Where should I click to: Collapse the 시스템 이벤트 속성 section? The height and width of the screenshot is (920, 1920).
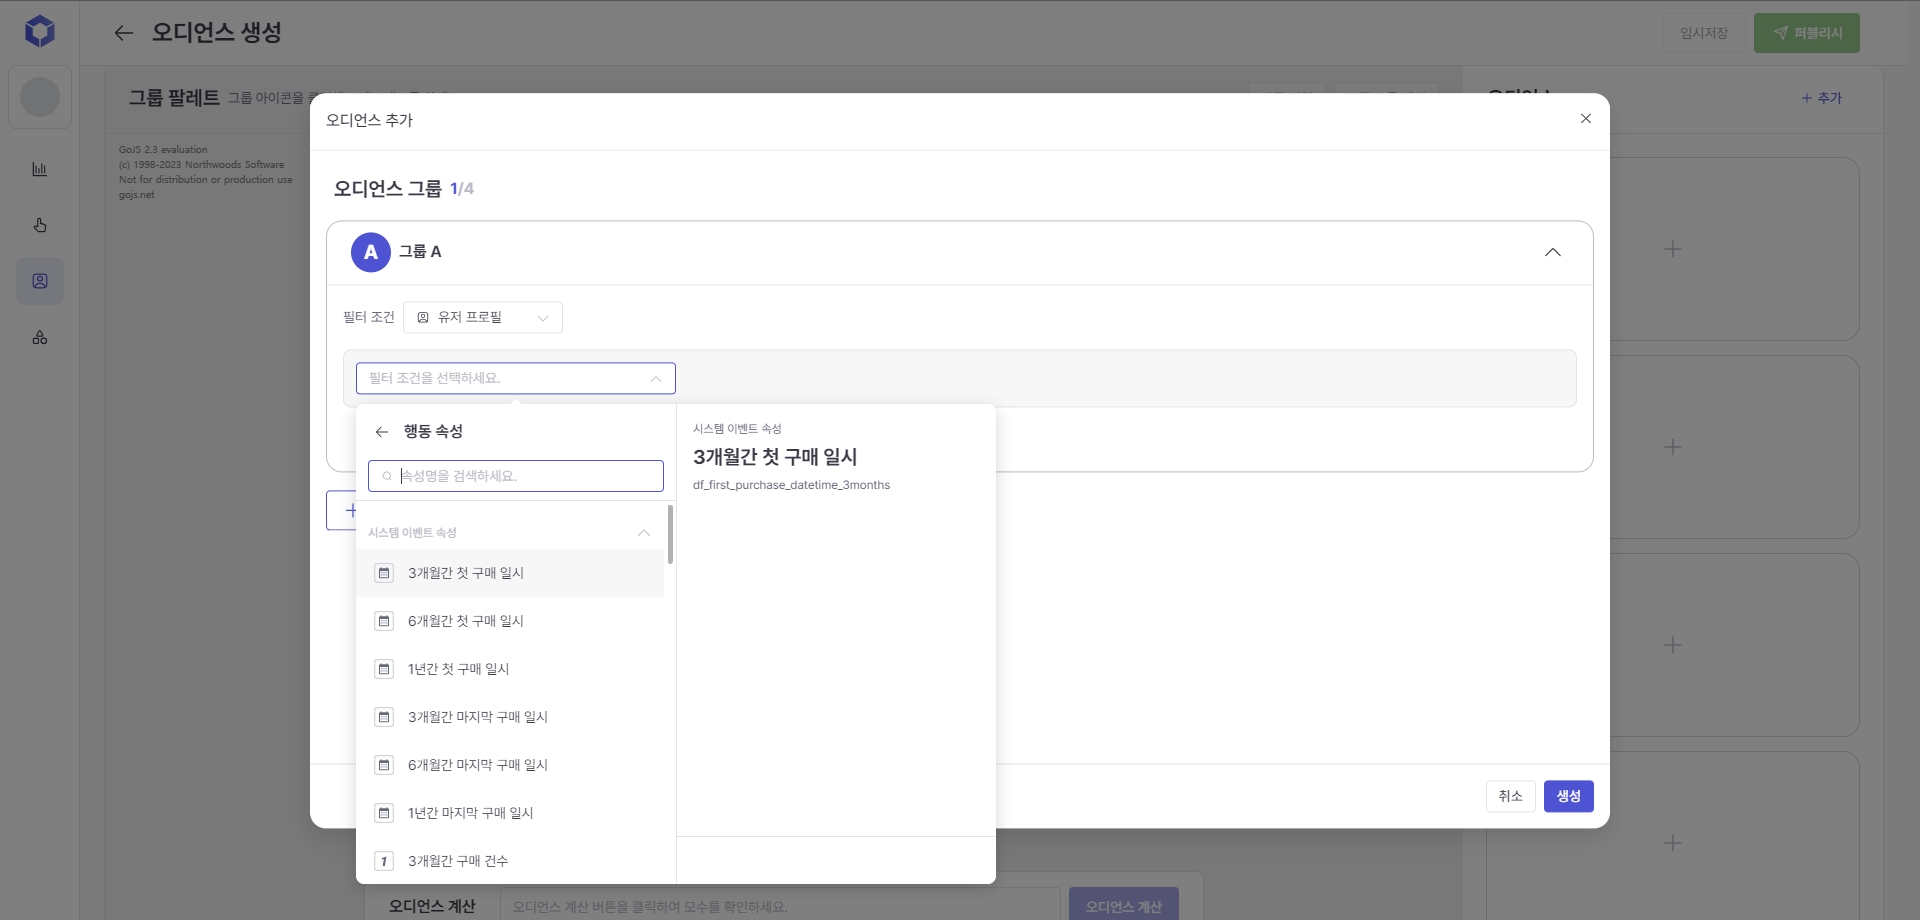tap(644, 533)
